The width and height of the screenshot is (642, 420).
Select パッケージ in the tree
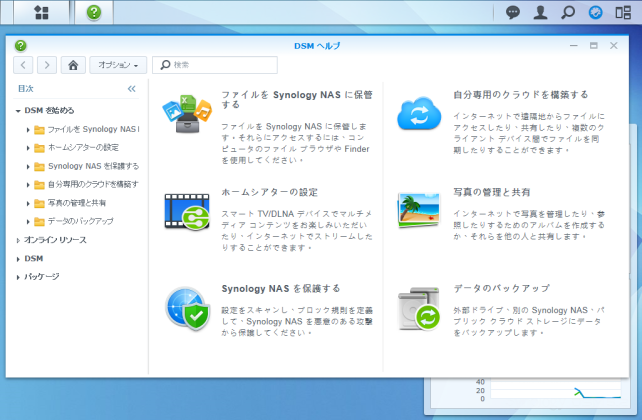pyautogui.click(x=41, y=277)
